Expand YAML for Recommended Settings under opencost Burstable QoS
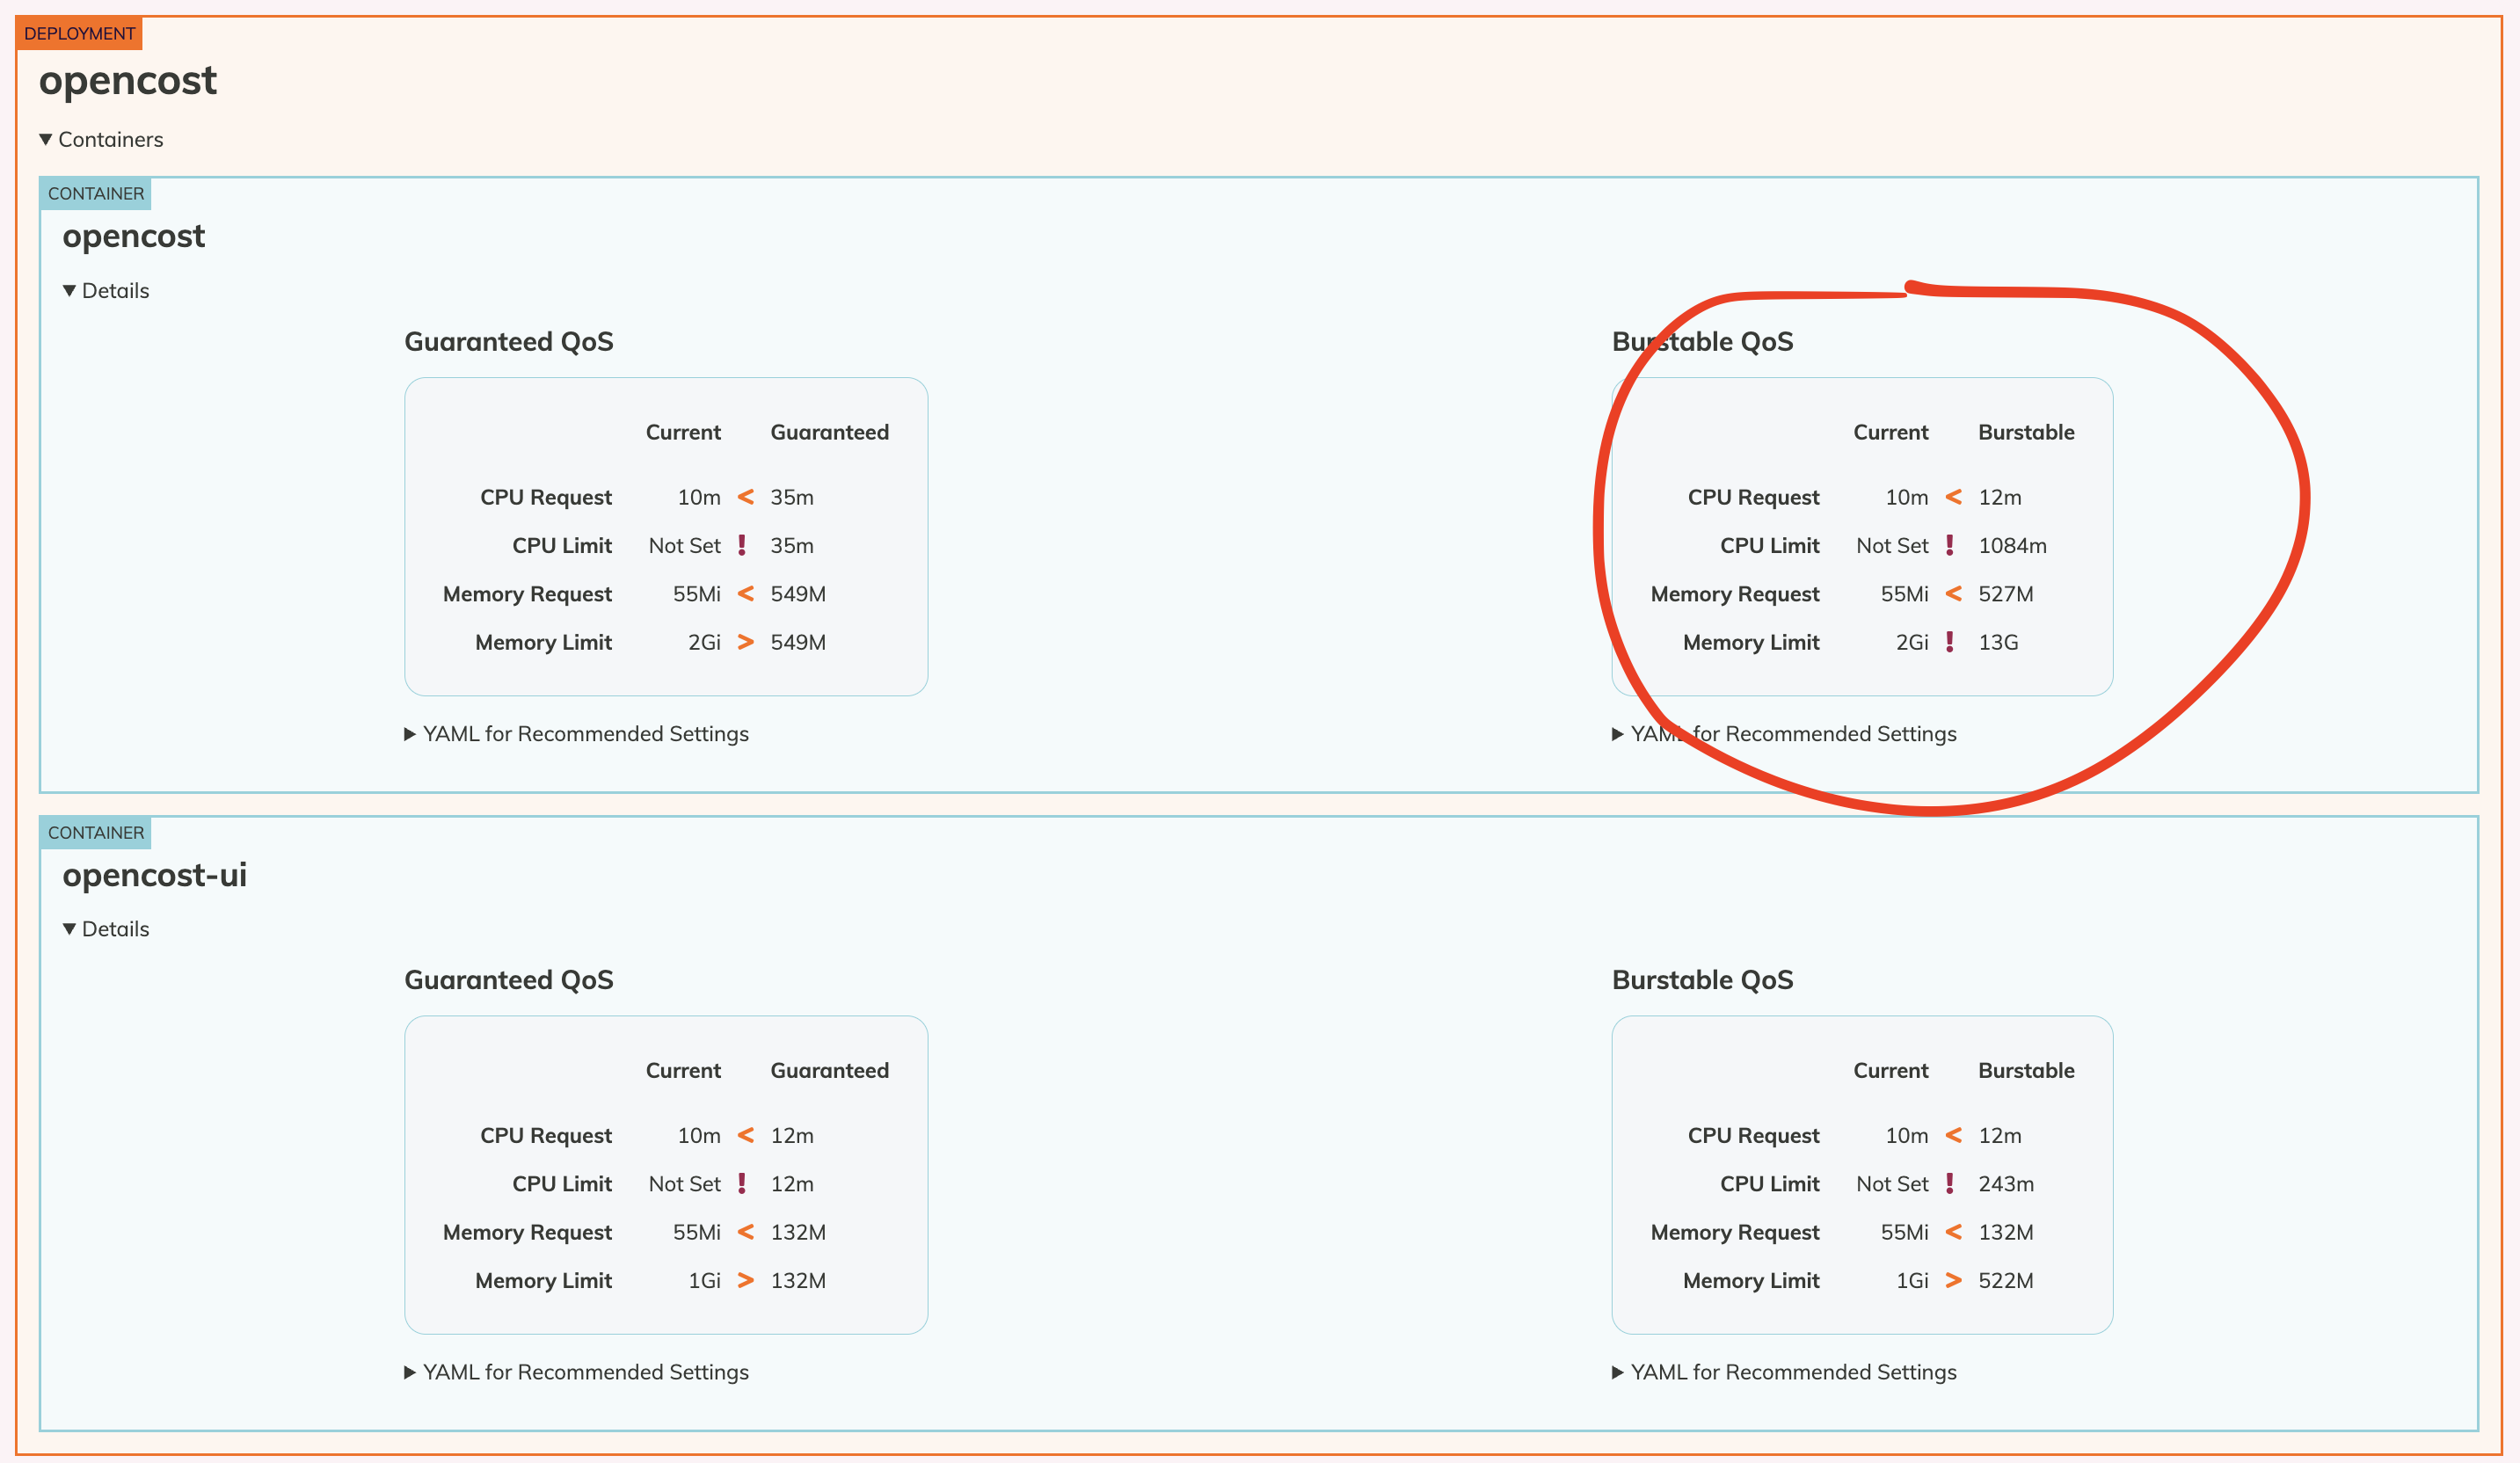 [x=1784, y=733]
